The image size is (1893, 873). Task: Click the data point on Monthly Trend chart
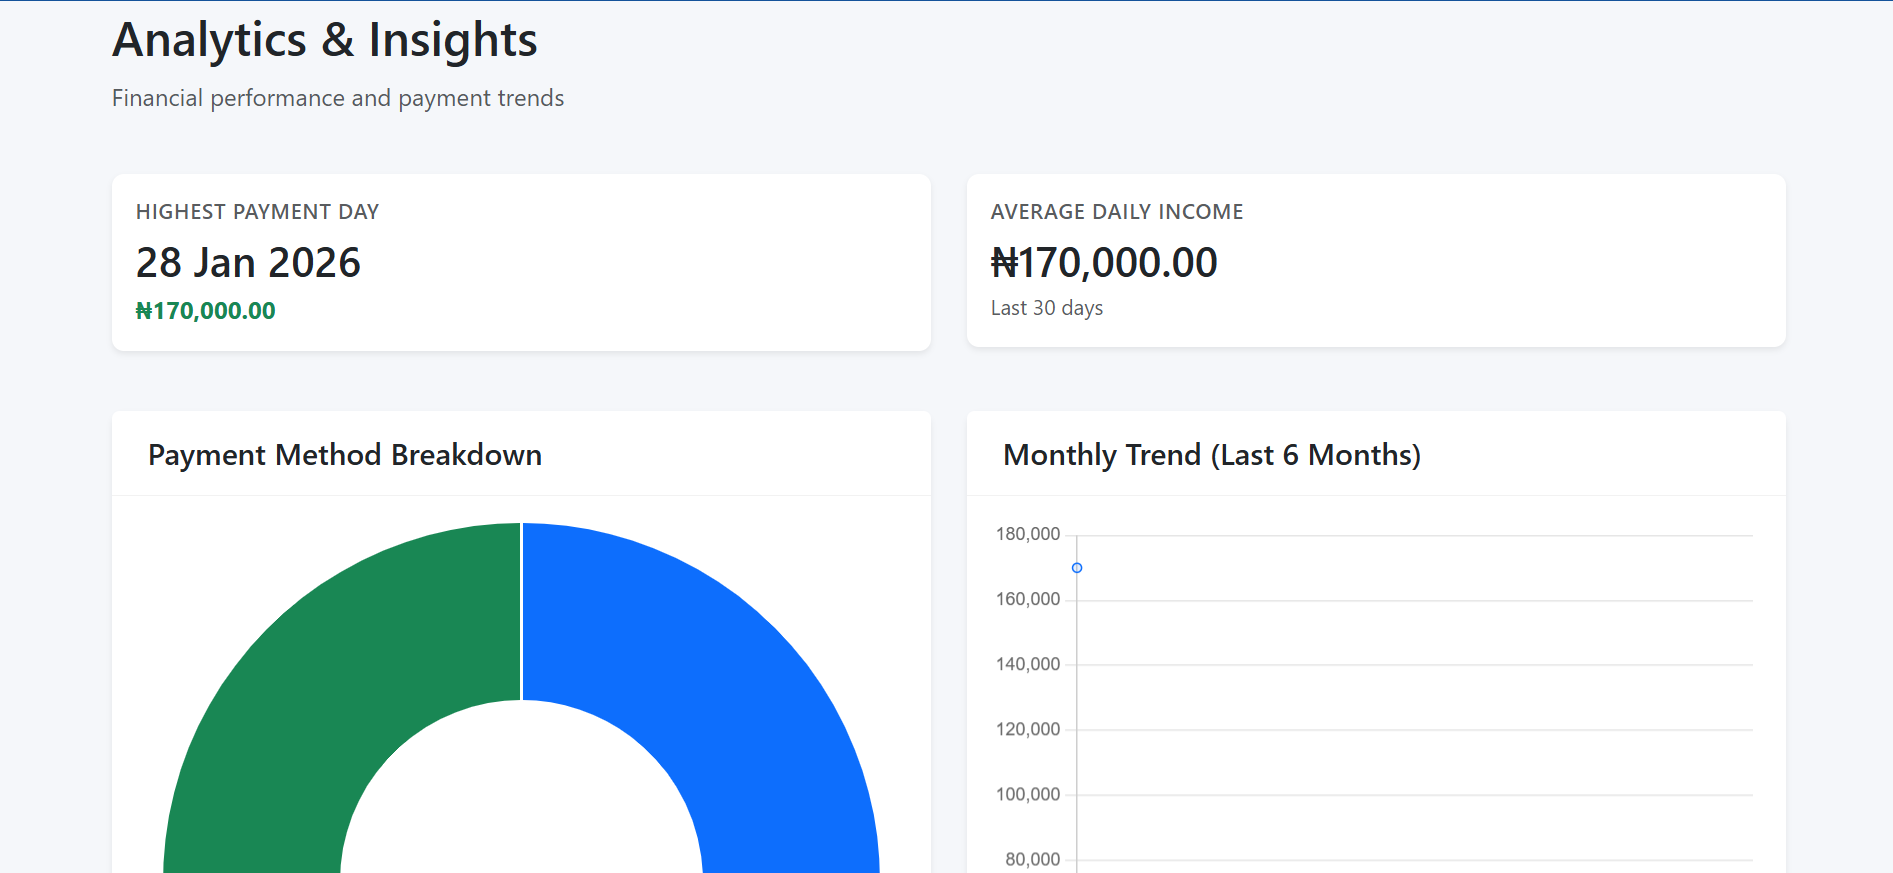pos(1077,568)
